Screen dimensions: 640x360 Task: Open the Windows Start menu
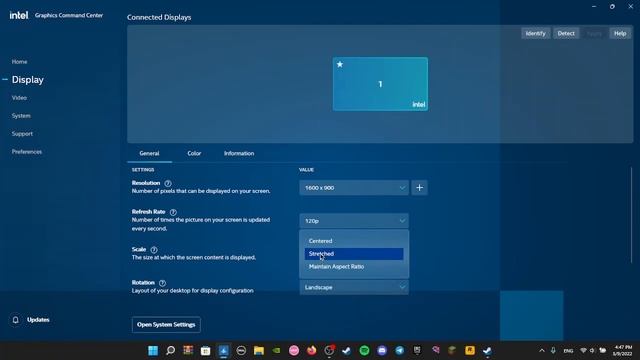[153, 351]
